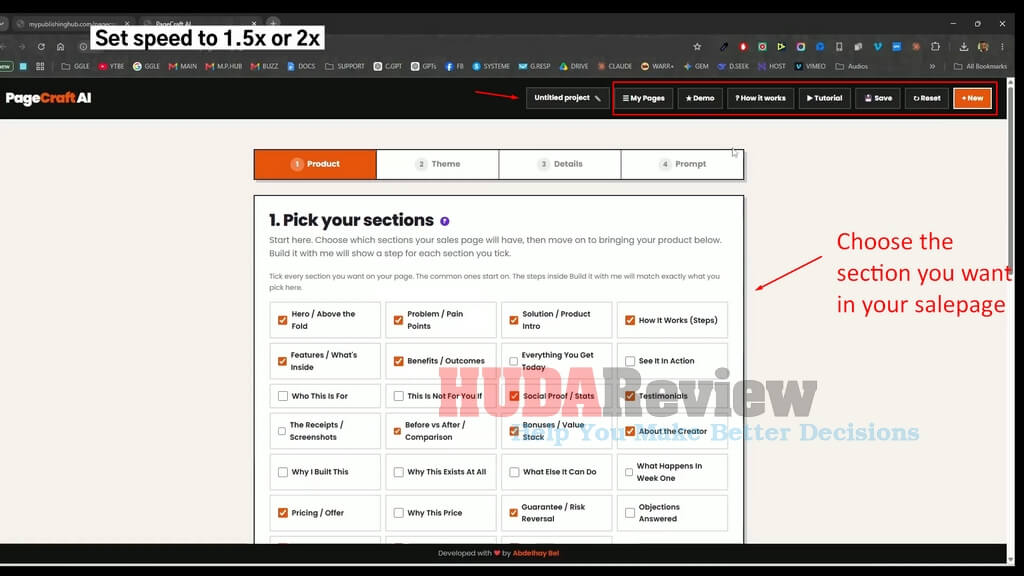Click the PageCraft AI logo
Image resolution: width=1024 pixels, height=576 pixels.
tap(48, 99)
